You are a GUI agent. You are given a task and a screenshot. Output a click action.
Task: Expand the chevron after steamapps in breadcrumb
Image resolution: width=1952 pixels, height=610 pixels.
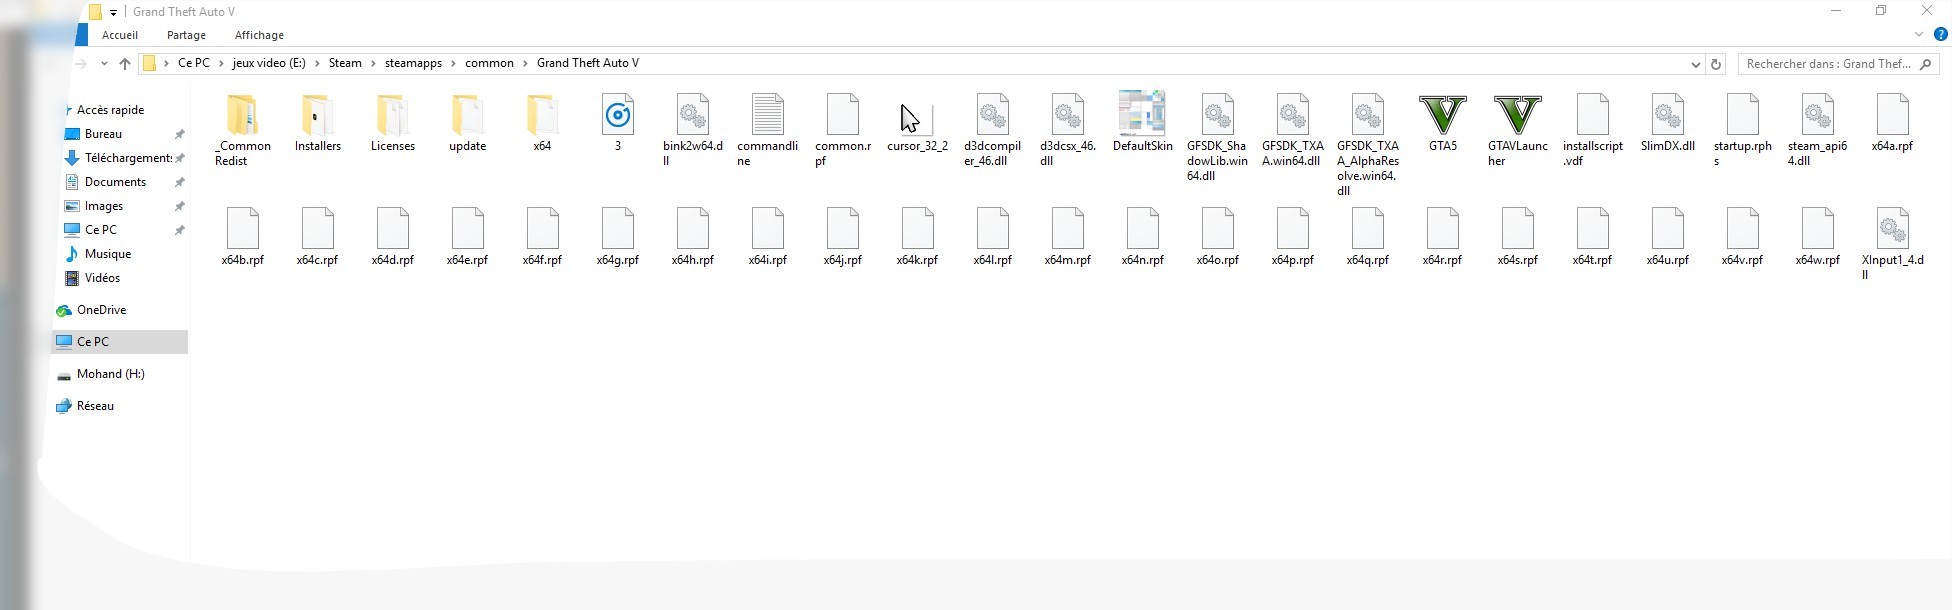pos(454,63)
